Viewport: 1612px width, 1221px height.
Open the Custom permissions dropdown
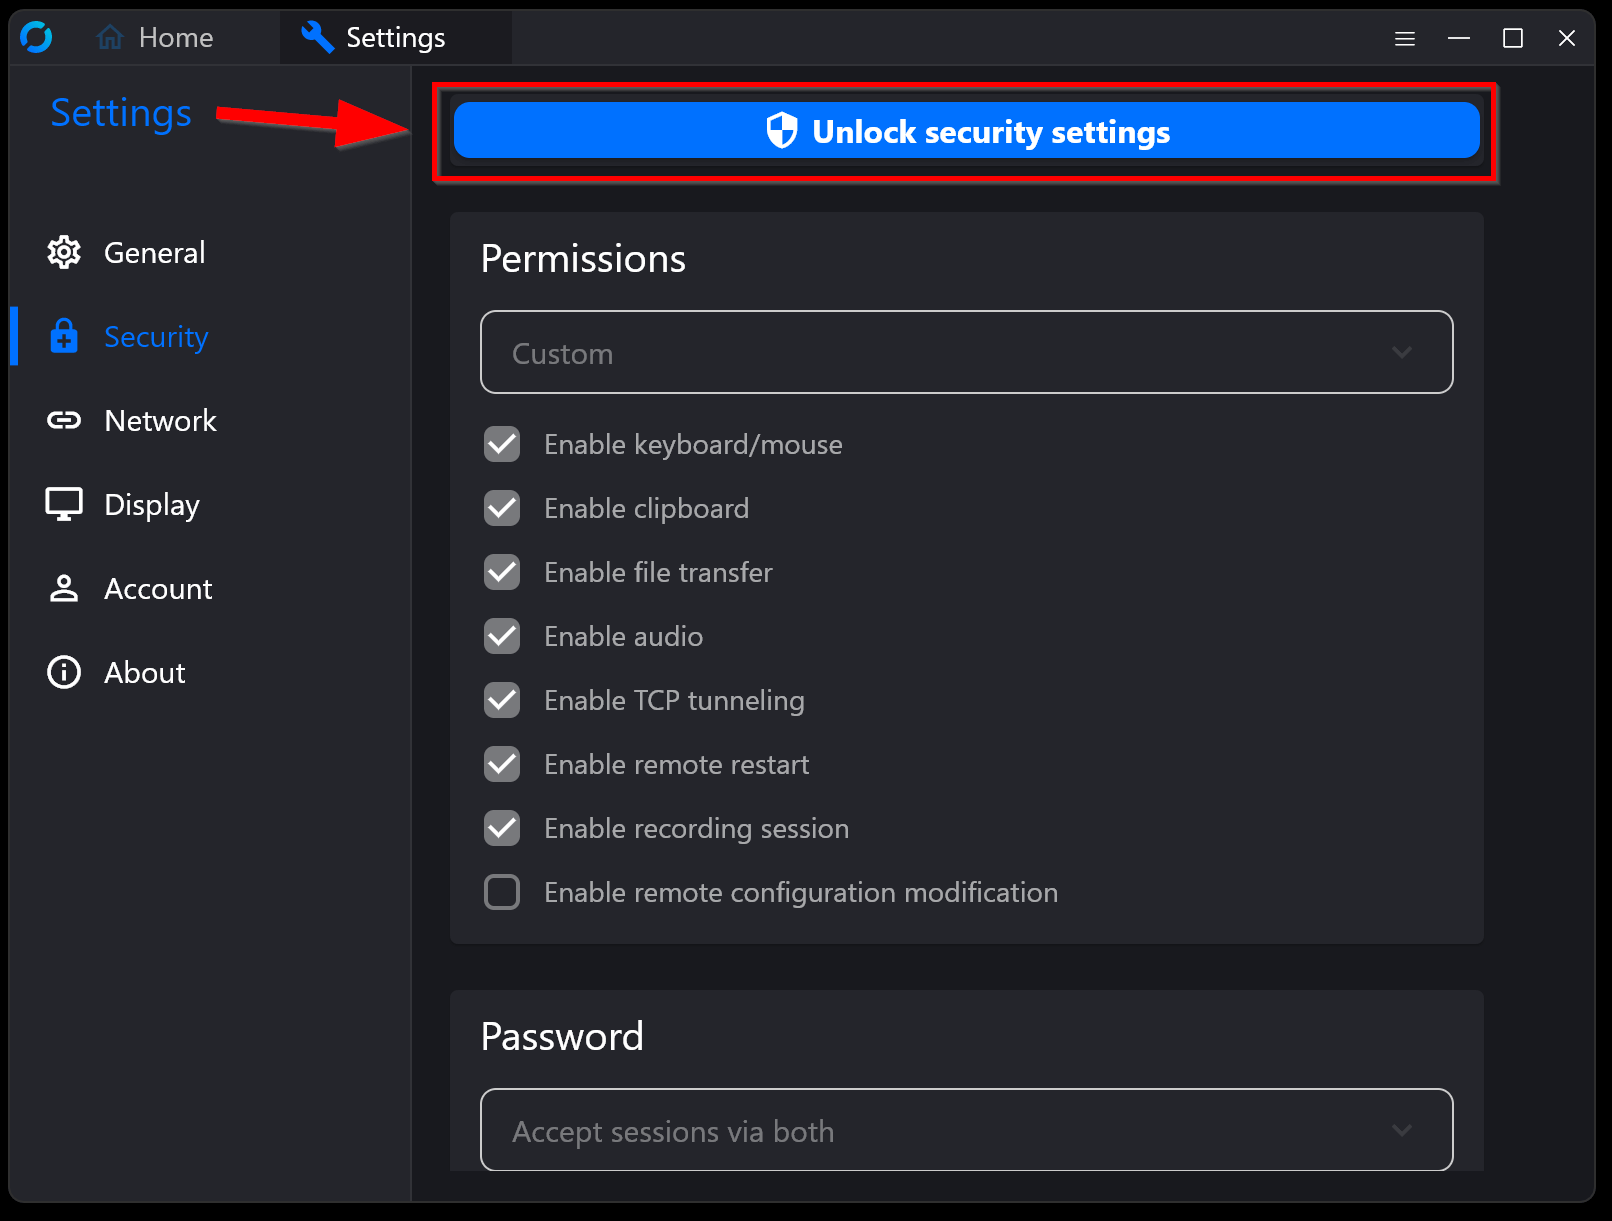coord(966,352)
